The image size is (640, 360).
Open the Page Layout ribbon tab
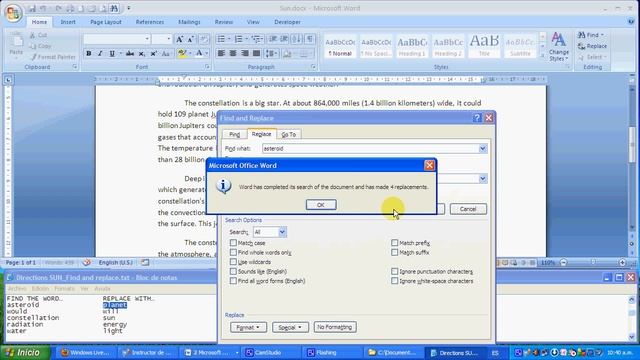[x=106, y=22]
